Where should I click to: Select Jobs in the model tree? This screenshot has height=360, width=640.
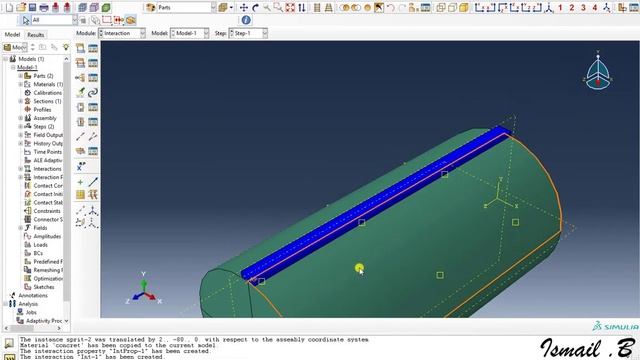[x=31, y=312]
